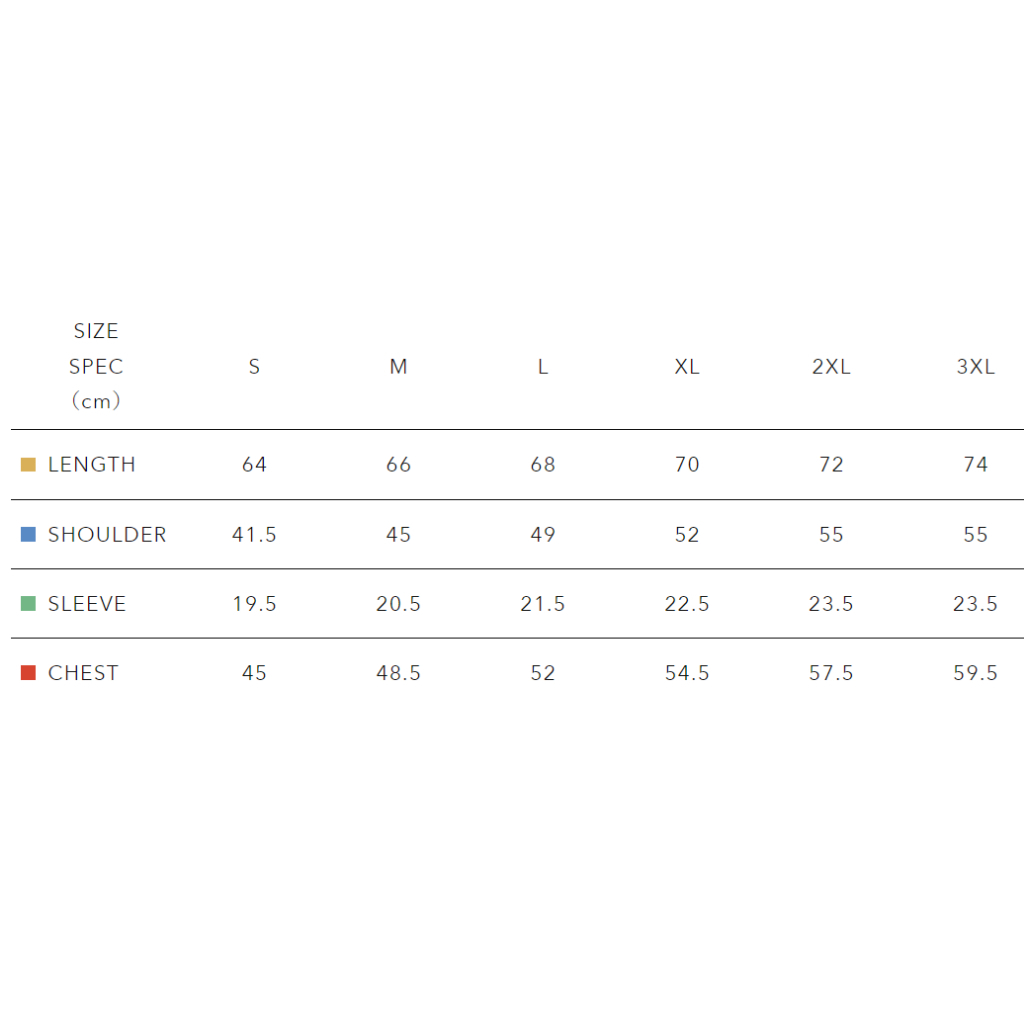
Task: Pick the 59.5 chest value for 3XL
Action: [975, 673]
